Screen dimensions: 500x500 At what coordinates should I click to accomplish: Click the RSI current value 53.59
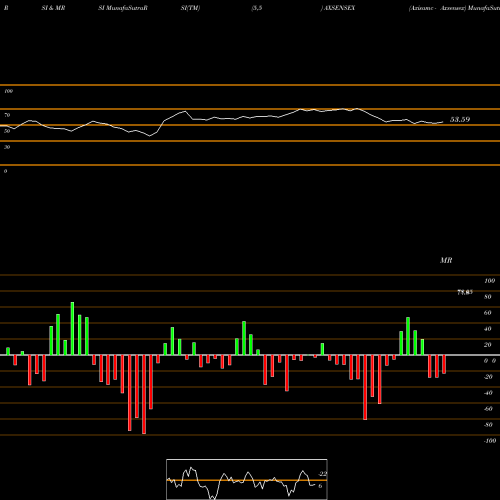460,120
